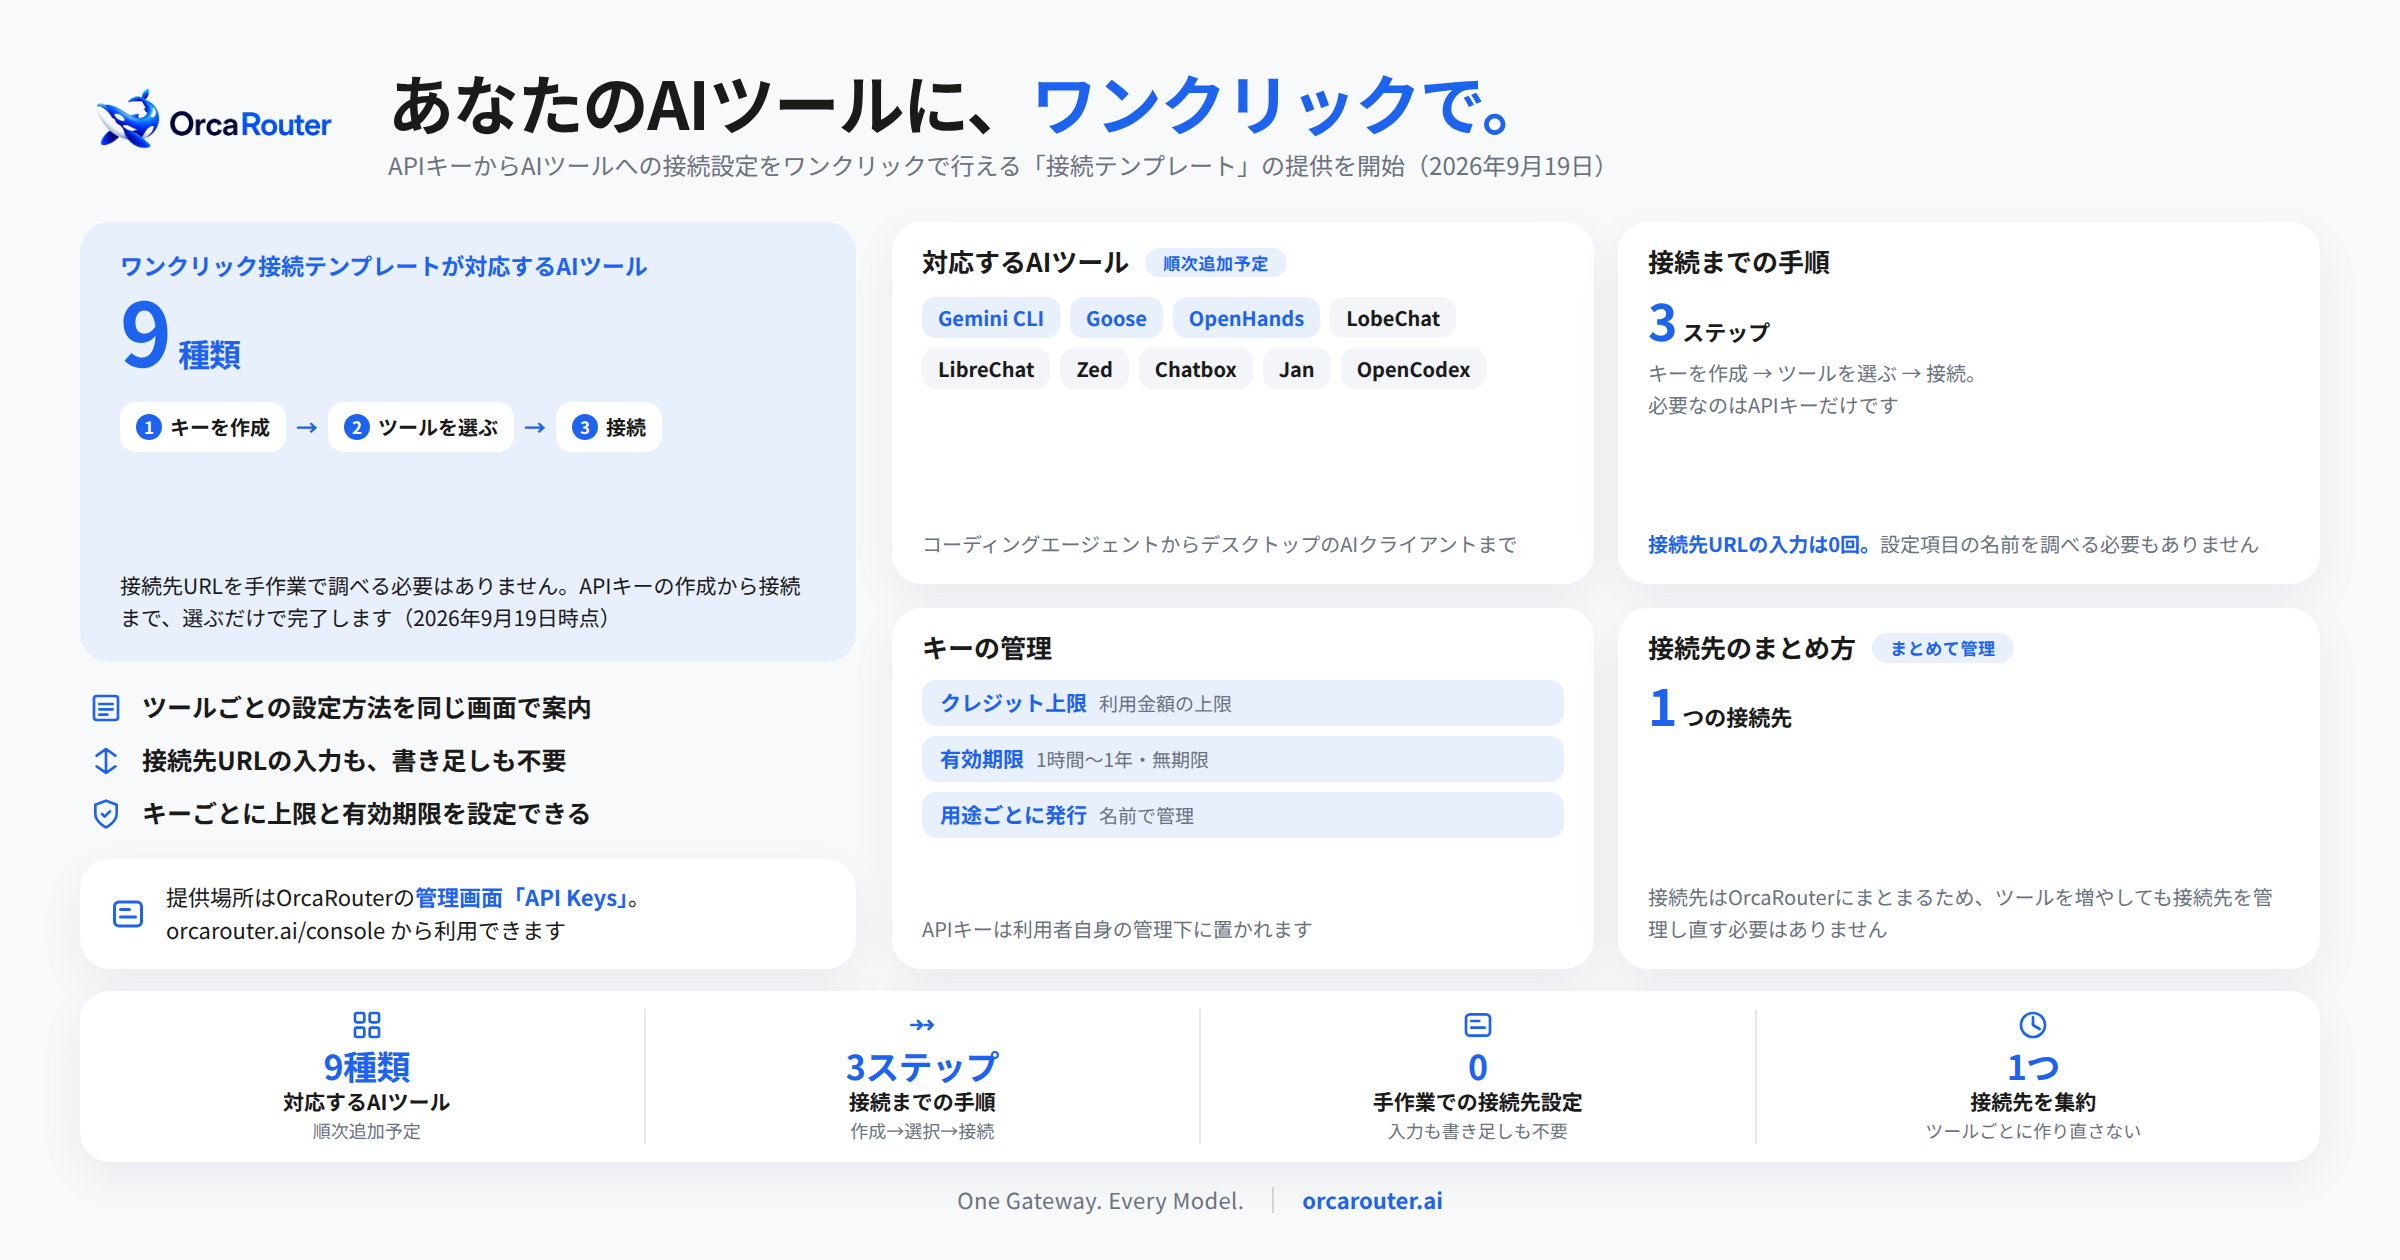
Task: Select the Chatbox chip
Action: (x=1196, y=370)
